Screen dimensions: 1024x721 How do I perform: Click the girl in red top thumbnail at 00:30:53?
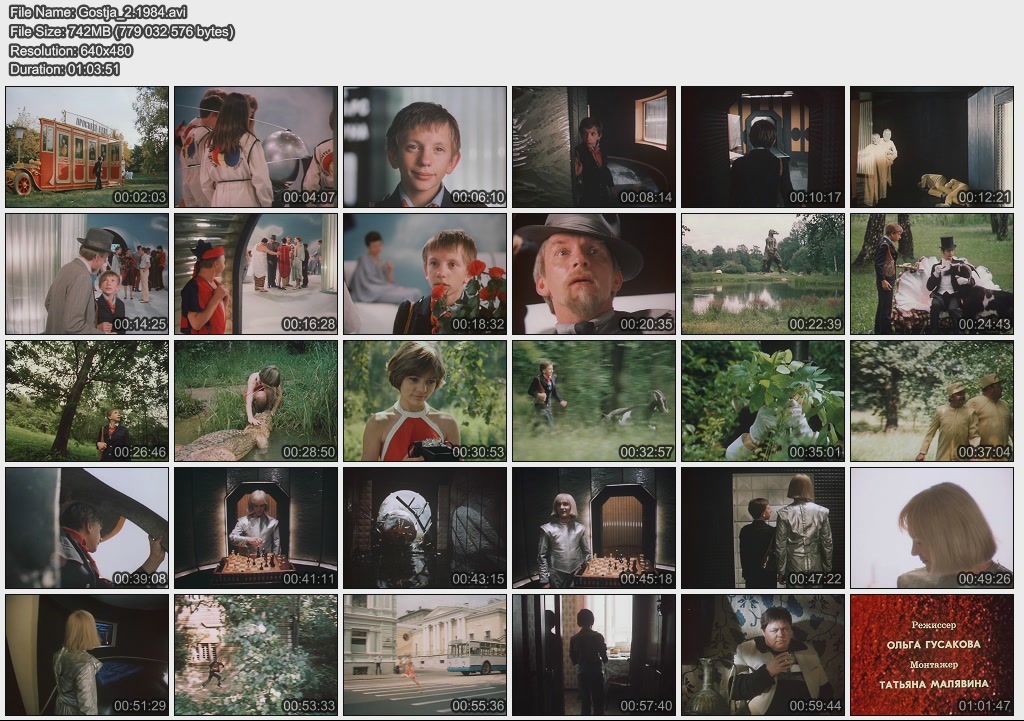click(x=425, y=400)
